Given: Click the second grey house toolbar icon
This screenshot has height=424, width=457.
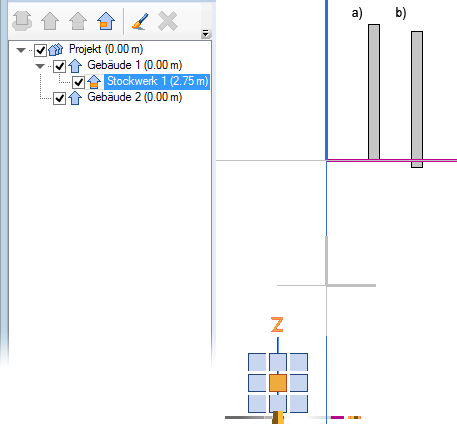Looking at the screenshot, I should (x=50, y=21).
